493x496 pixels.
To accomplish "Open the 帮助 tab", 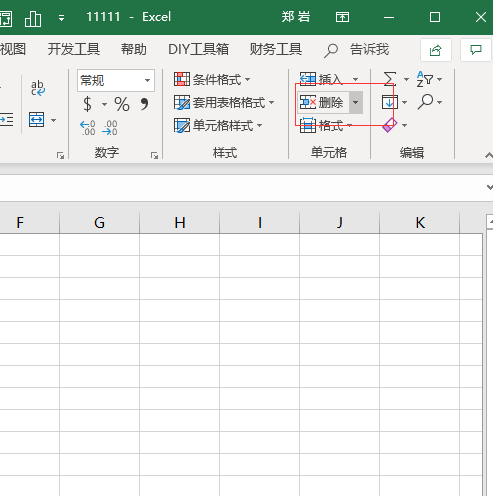I will (134, 49).
